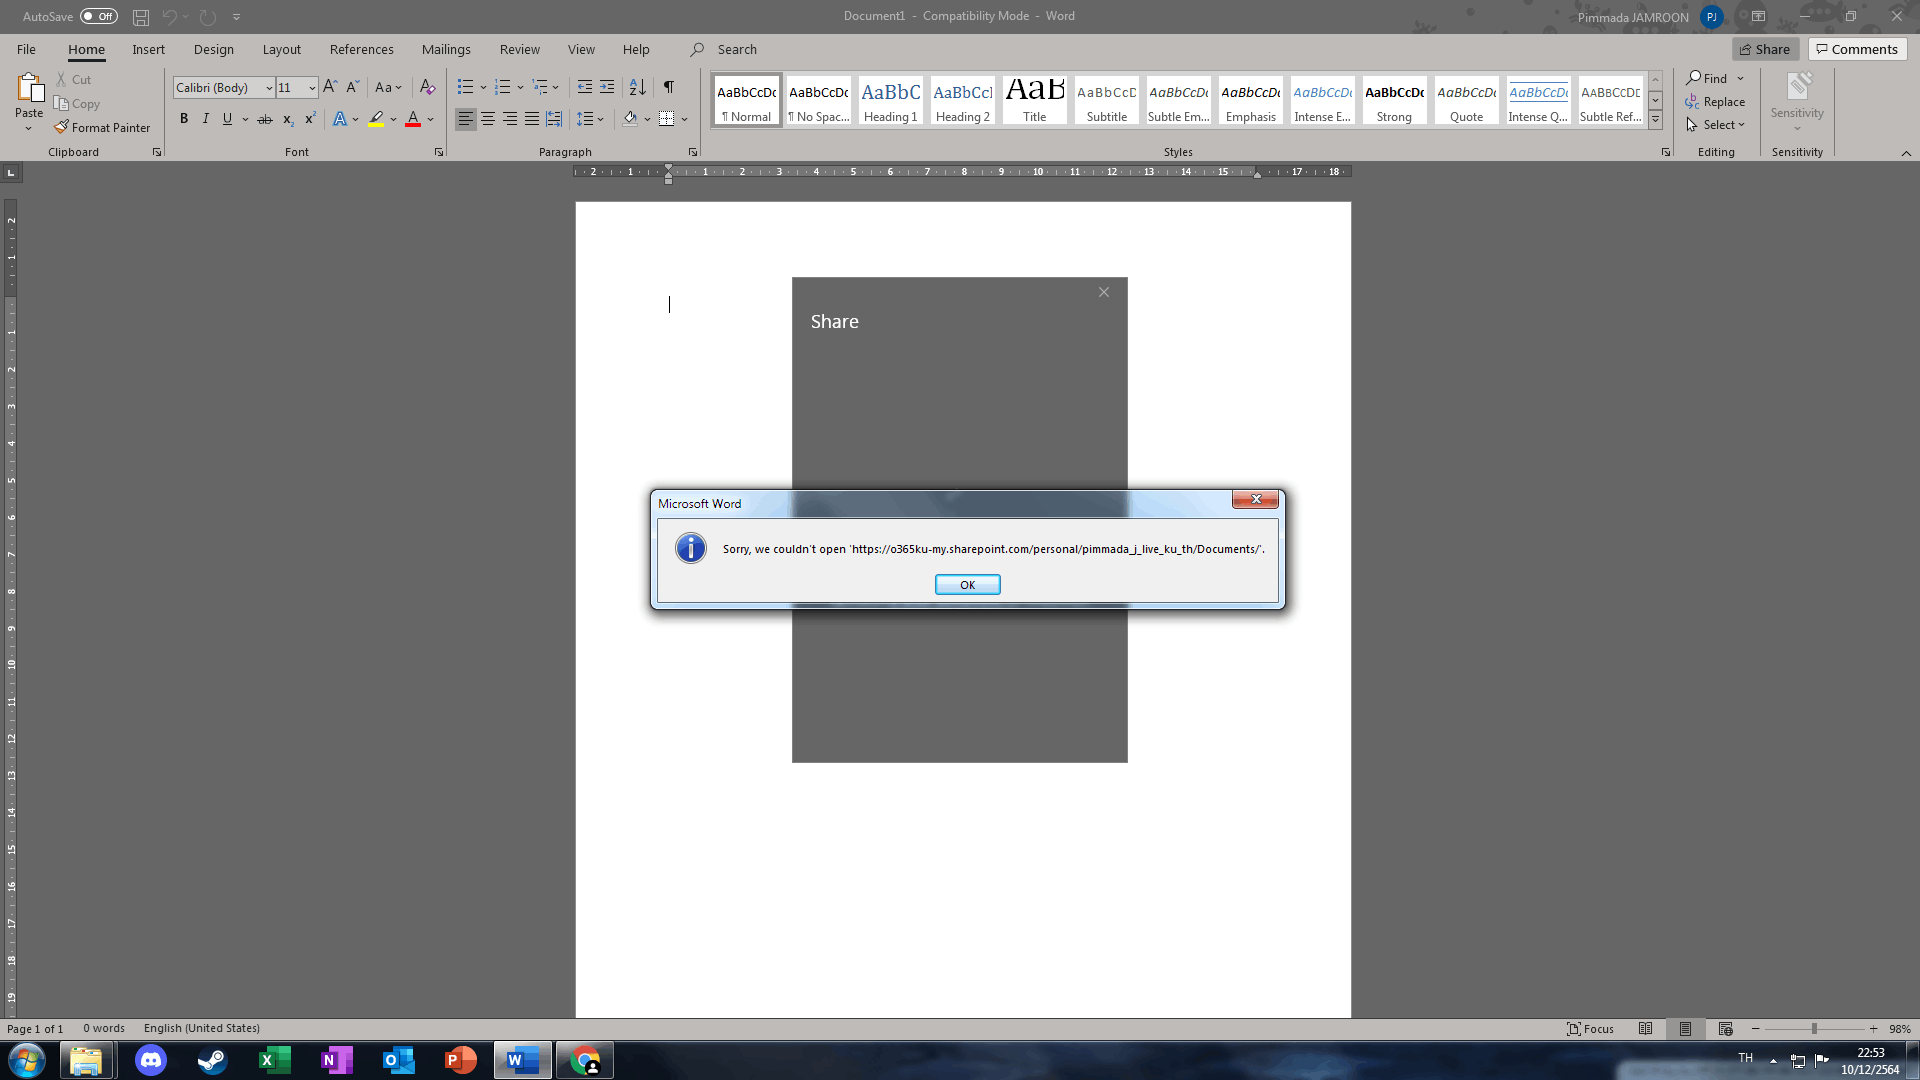Click the Strikethrough icon
The width and height of the screenshot is (1920, 1080).
click(x=265, y=119)
